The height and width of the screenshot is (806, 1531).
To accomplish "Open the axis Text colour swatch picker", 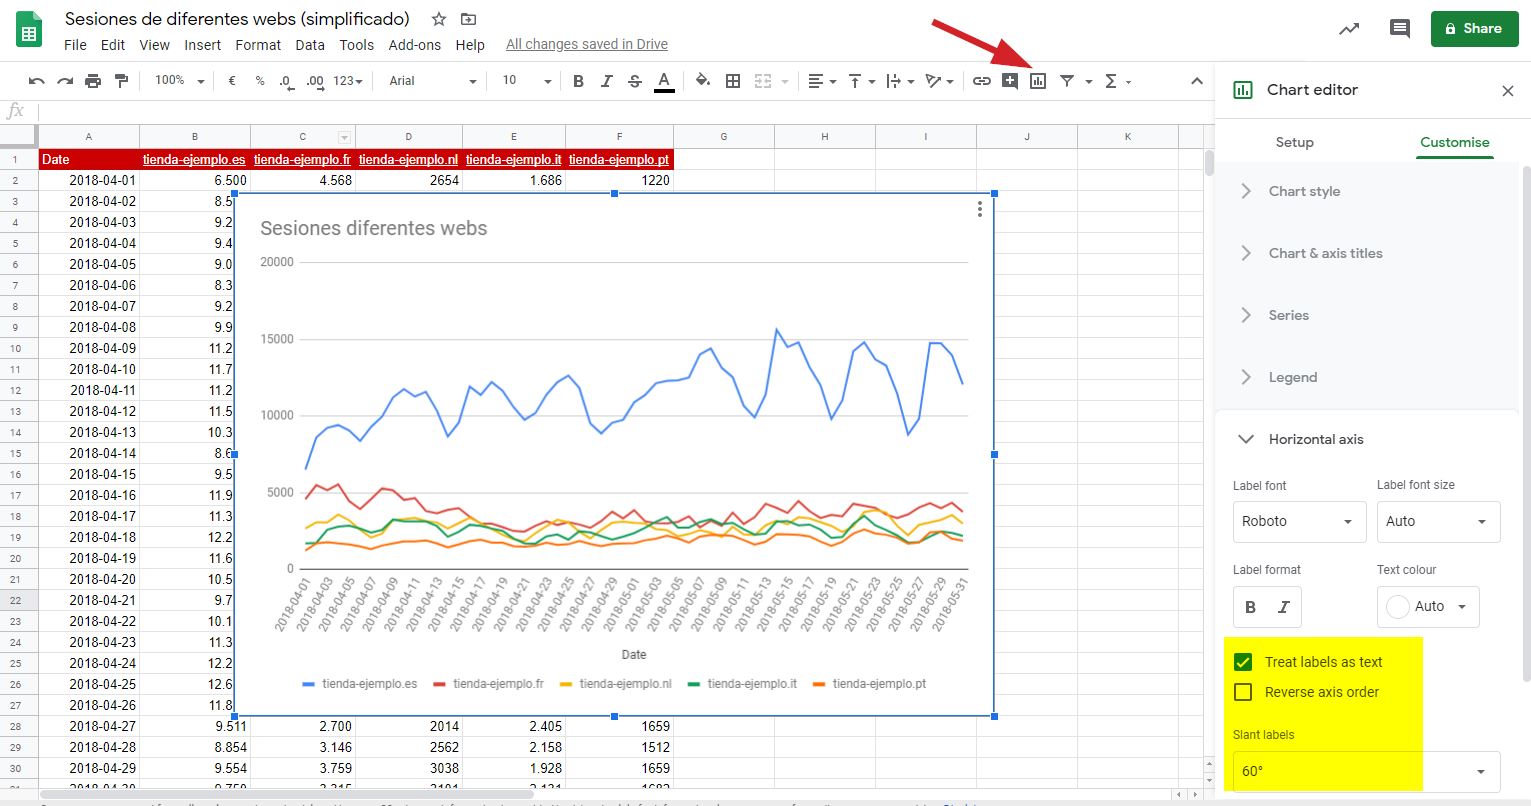I will [1428, 607].
